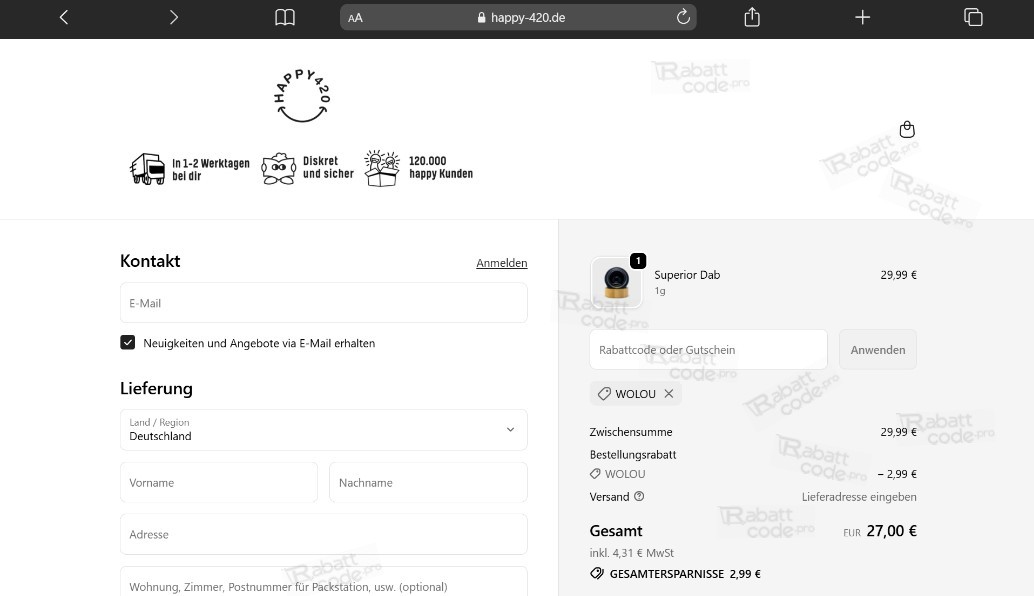The image size is (1034, 596).
Task: Click the Diskret und sicher icon
Action: [278, 168]
